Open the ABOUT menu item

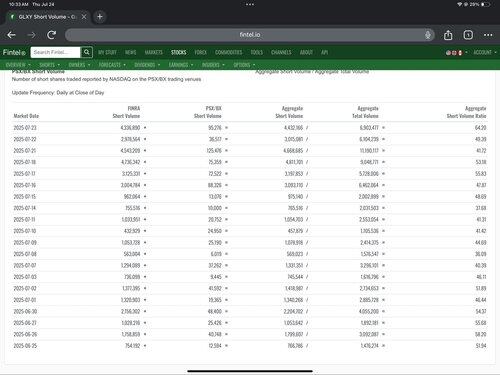(x=306, y=52)
